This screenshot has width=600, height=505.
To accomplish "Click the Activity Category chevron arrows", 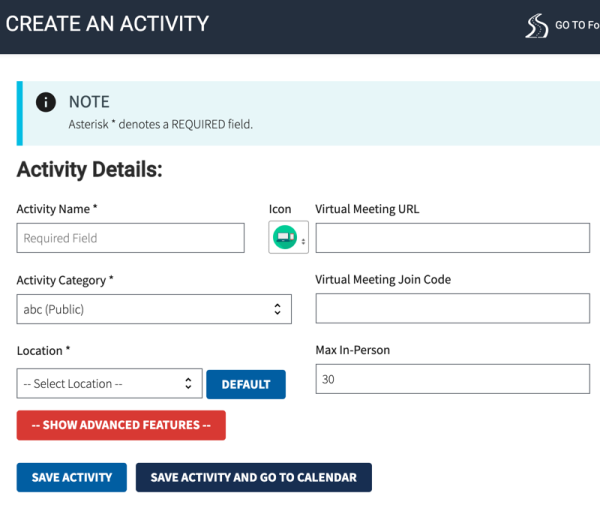I will pyautogui.click(x=277, y=309).
